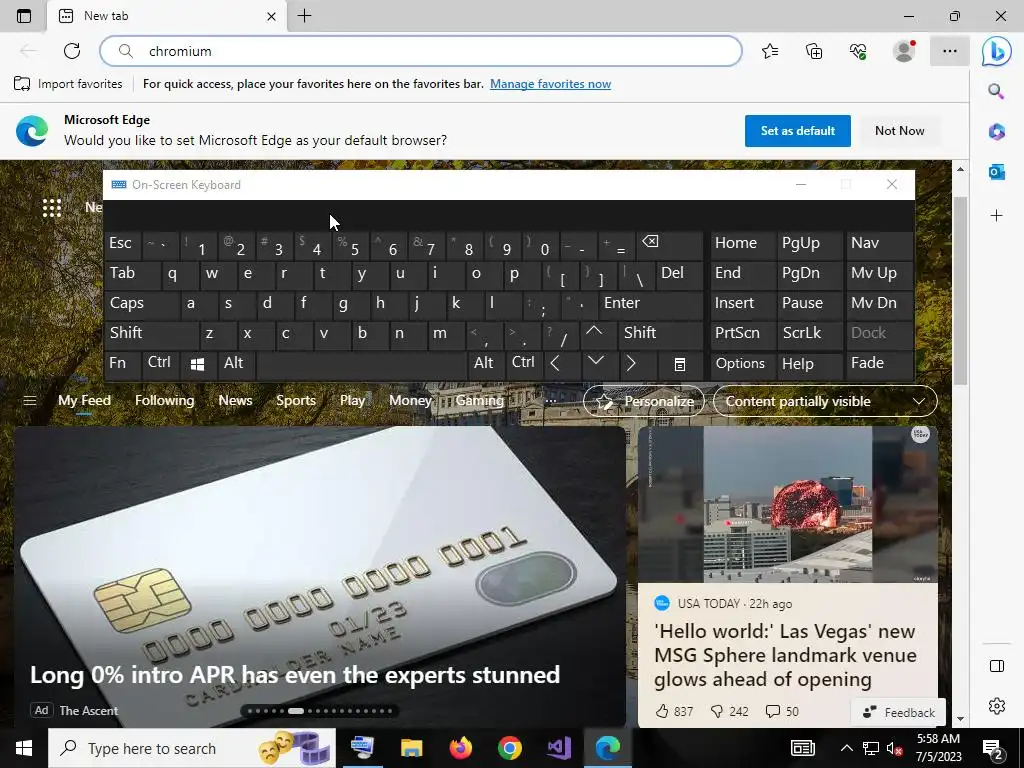1024x768 pixels.
Task: Toggle sidebar visibility icon above settings gear
Action: (997, 666)
